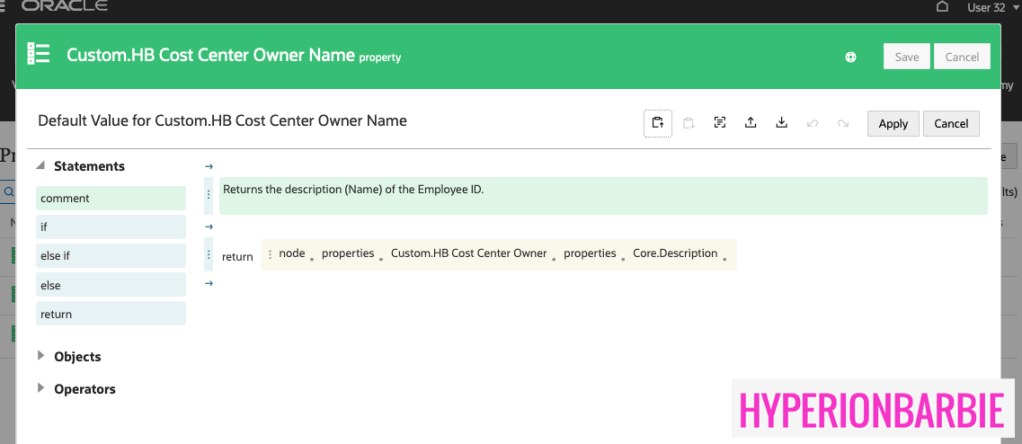Cancel the default value expression editor
The height and width of the screenshot is (444, 1022).
[x=951, y=123]
